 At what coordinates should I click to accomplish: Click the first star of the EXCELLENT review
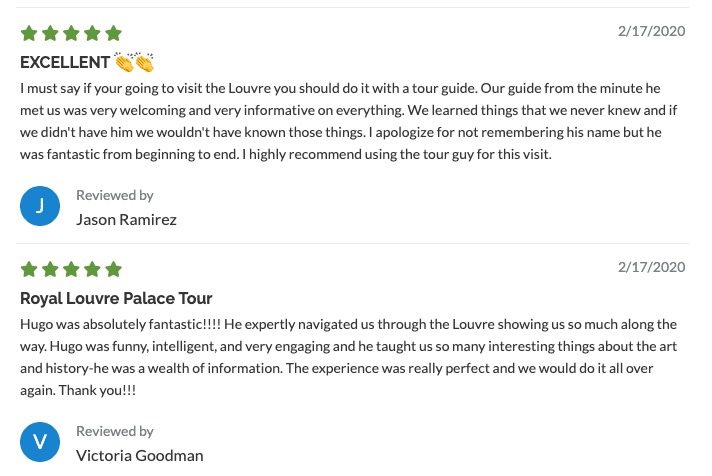click(x=28, y=34)
